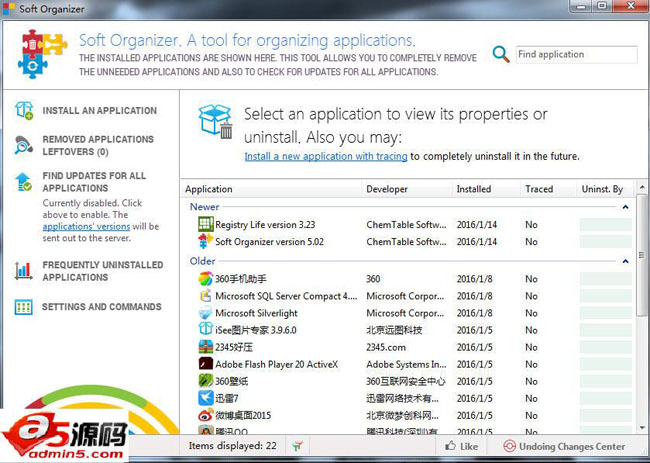
Task: Open Removed Applications Leftovers magnifier icon
Action: pyautogui.click(x=23, y=145)
